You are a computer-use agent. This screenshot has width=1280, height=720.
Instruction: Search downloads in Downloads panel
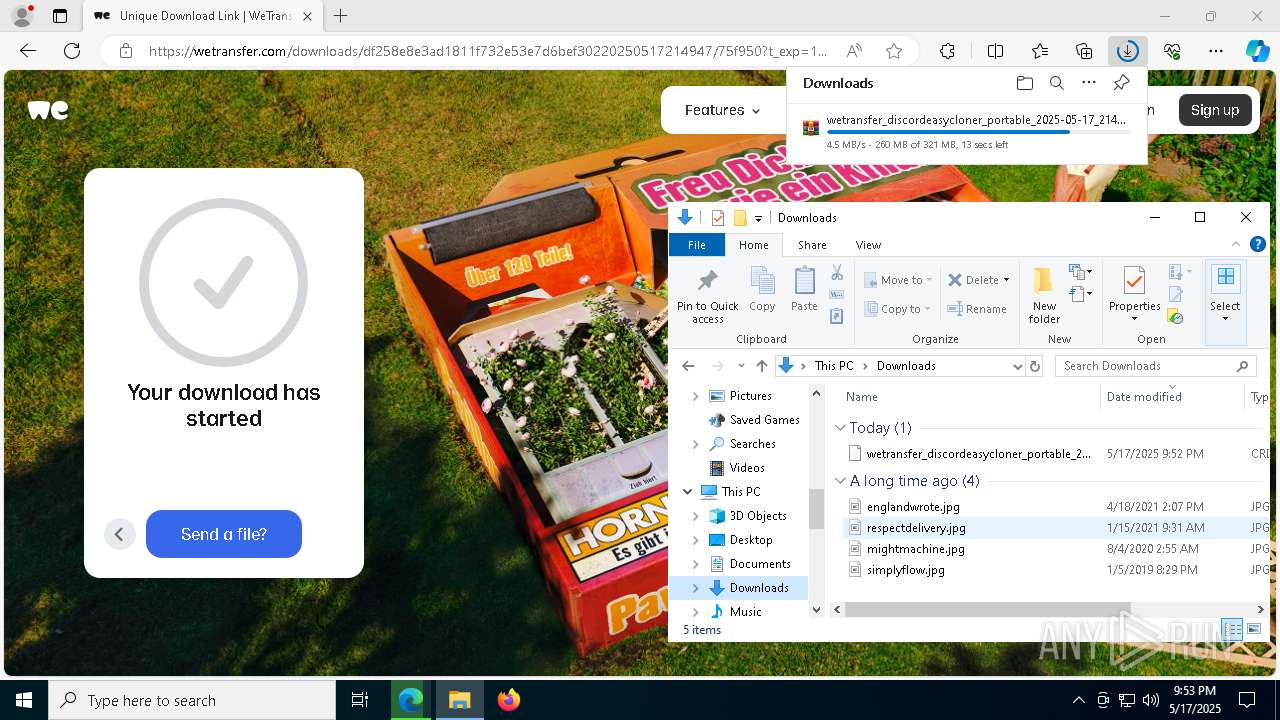click(1057, 83)
